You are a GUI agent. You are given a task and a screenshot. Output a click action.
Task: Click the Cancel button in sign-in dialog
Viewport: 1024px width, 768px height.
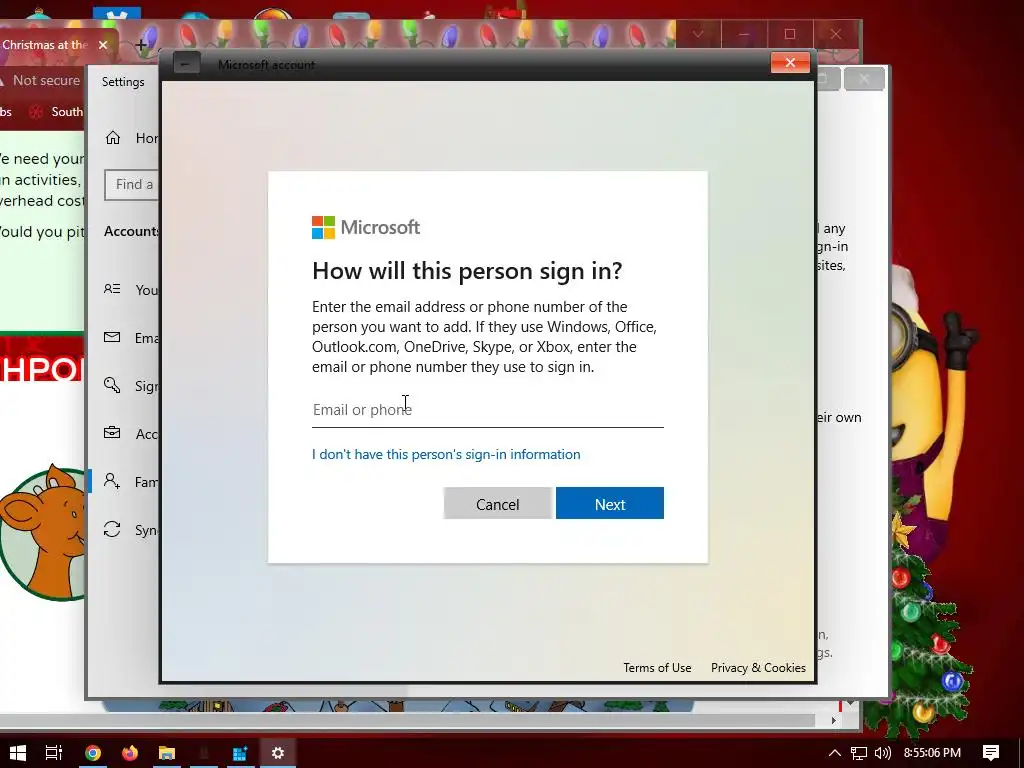click(498, 504)
